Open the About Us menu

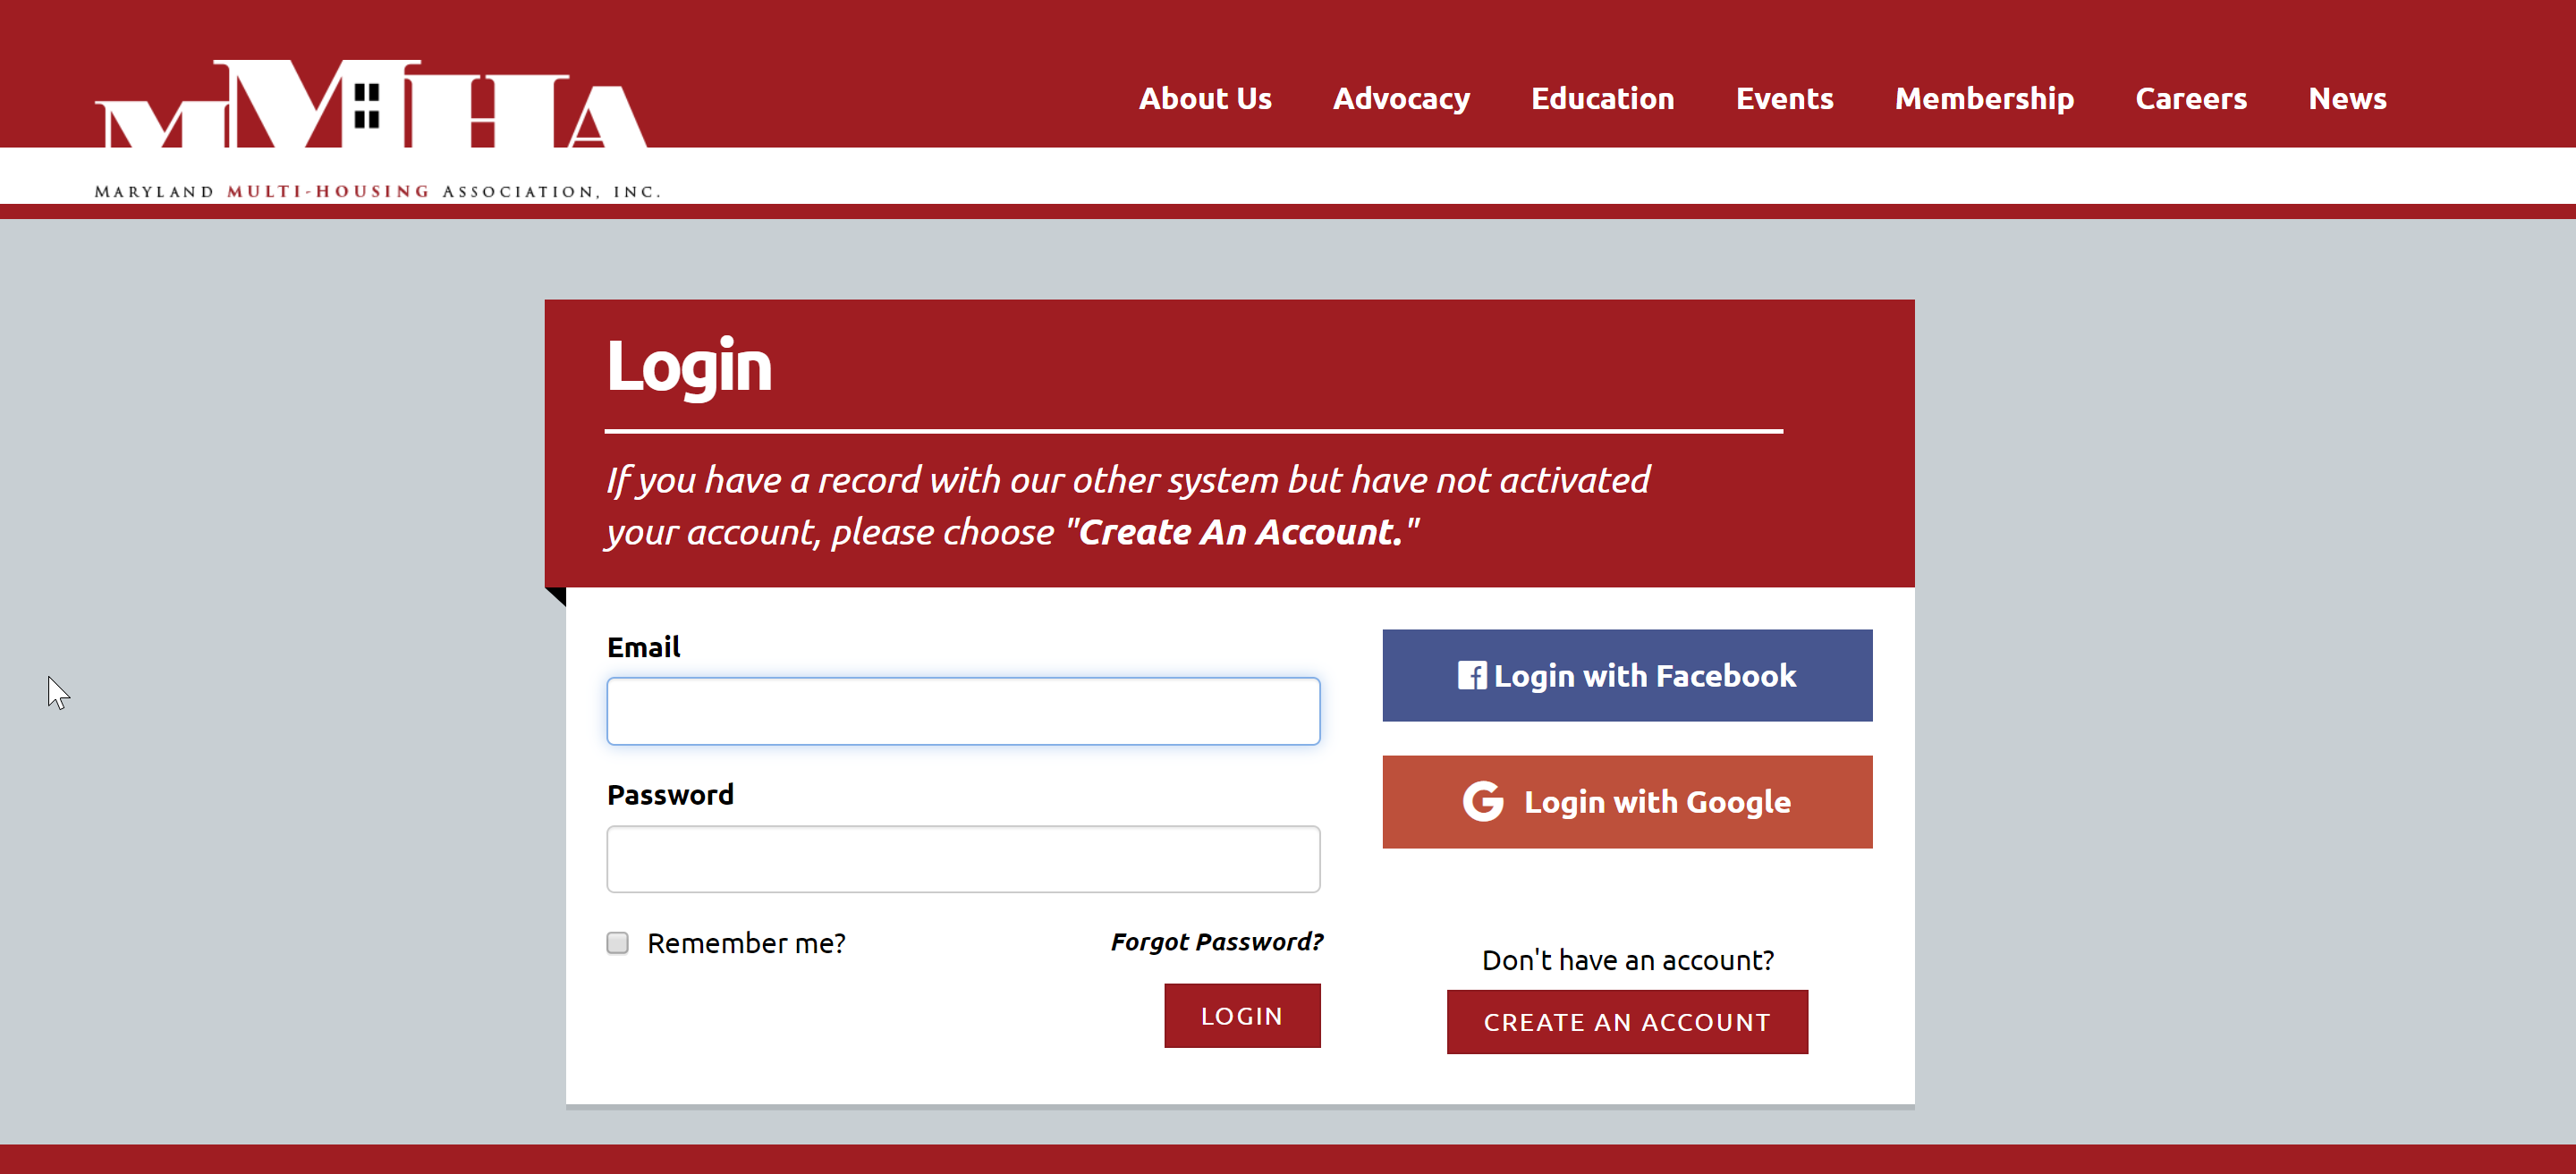click(x=1205, y=99)
